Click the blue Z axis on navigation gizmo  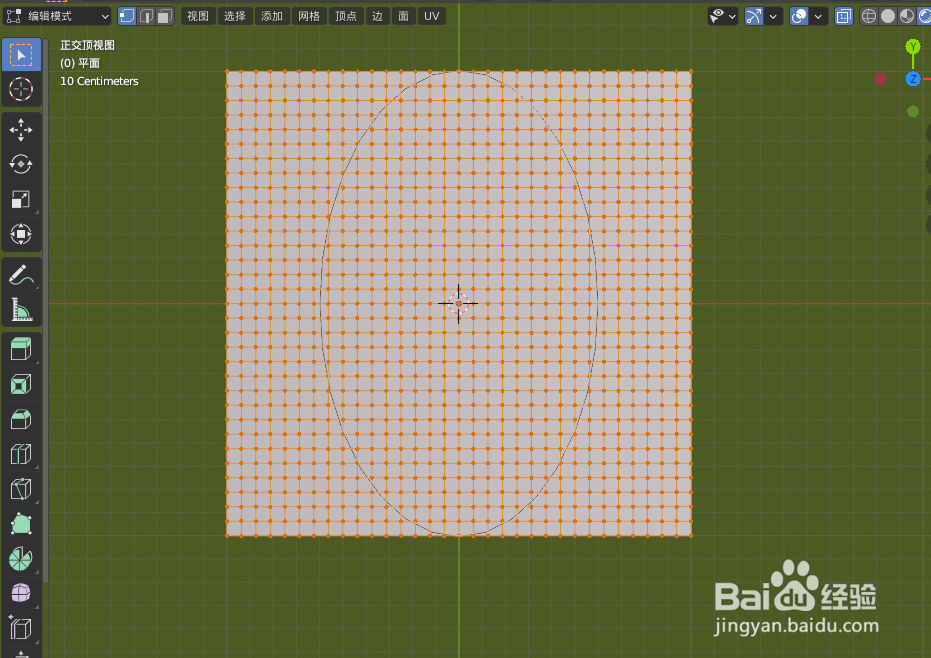click(913, 79)
